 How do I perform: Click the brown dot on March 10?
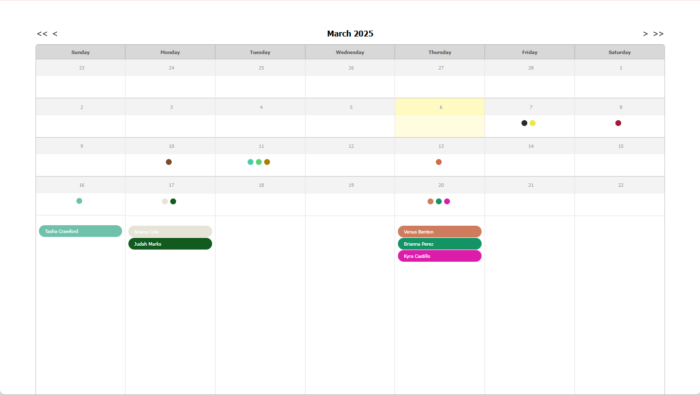pyautogui.click(x=169, y=162)
